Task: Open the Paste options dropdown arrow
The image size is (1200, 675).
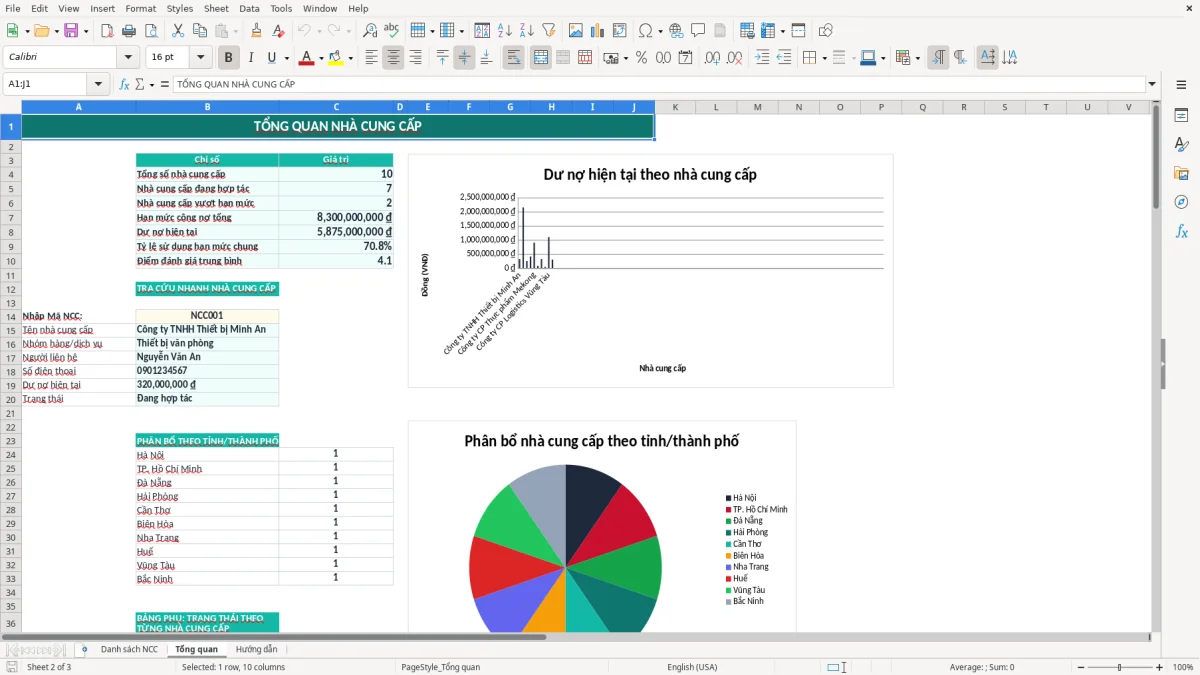Action: click(234, 31)
